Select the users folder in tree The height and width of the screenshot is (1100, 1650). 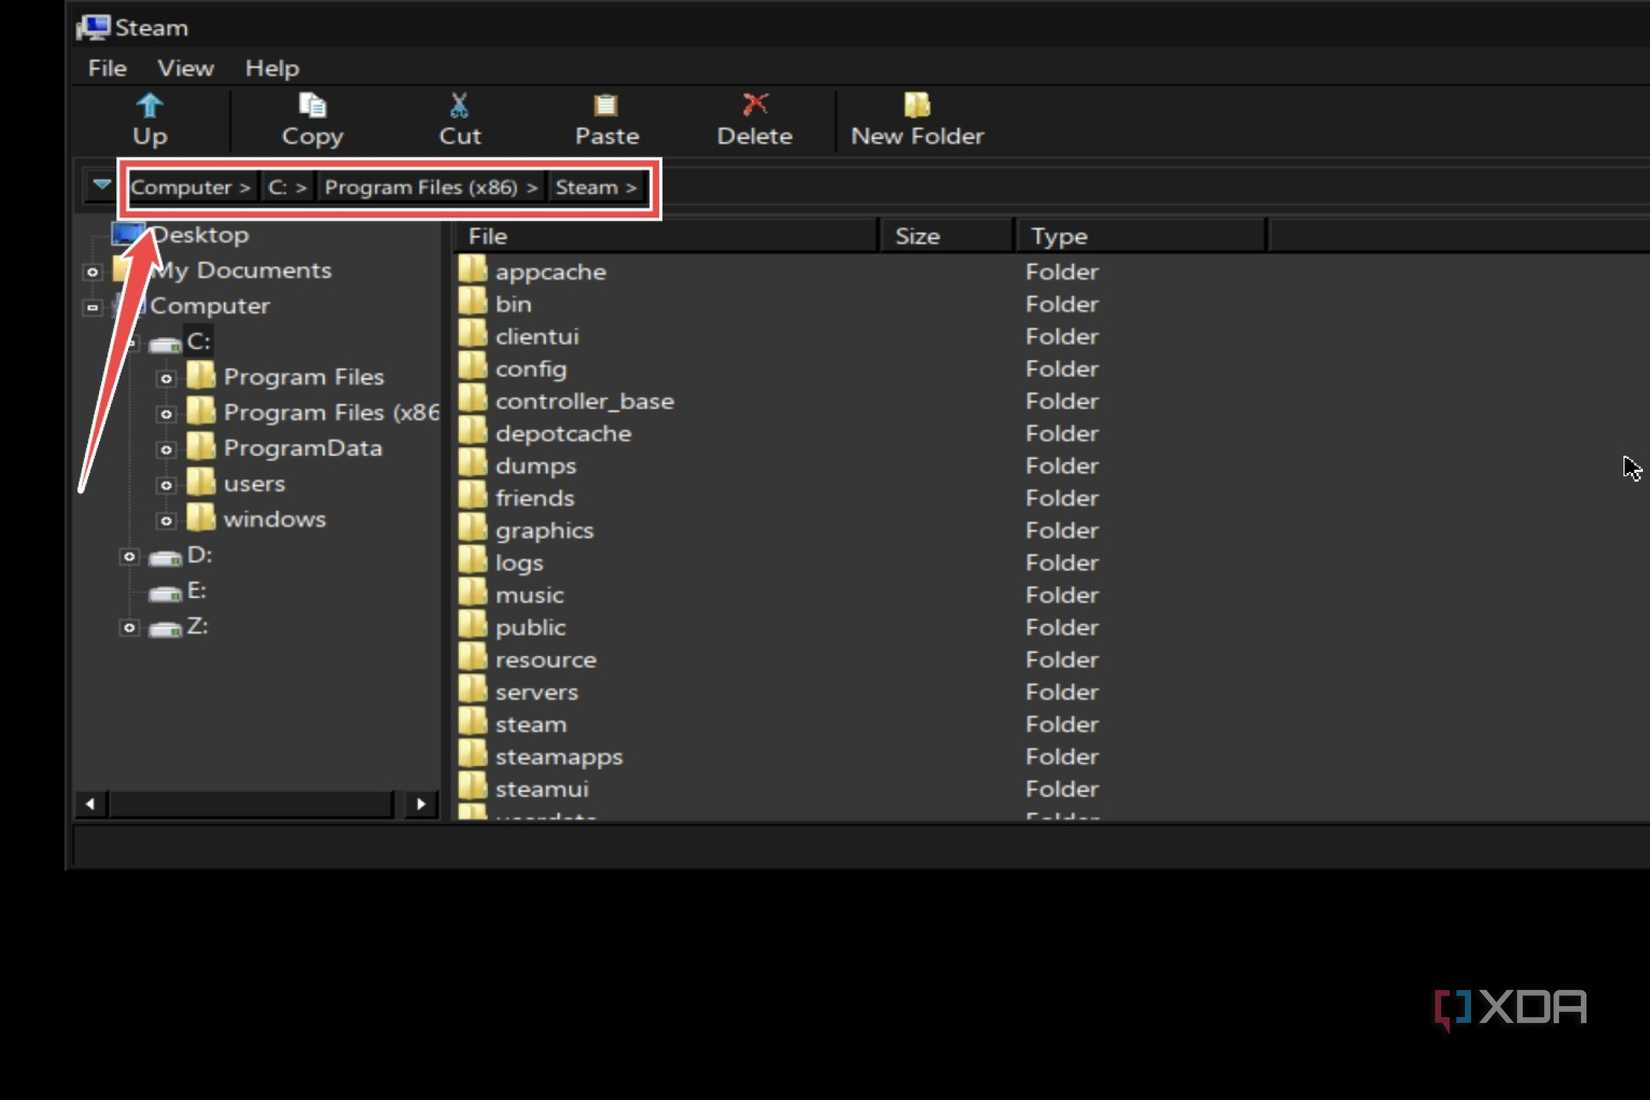254,484
